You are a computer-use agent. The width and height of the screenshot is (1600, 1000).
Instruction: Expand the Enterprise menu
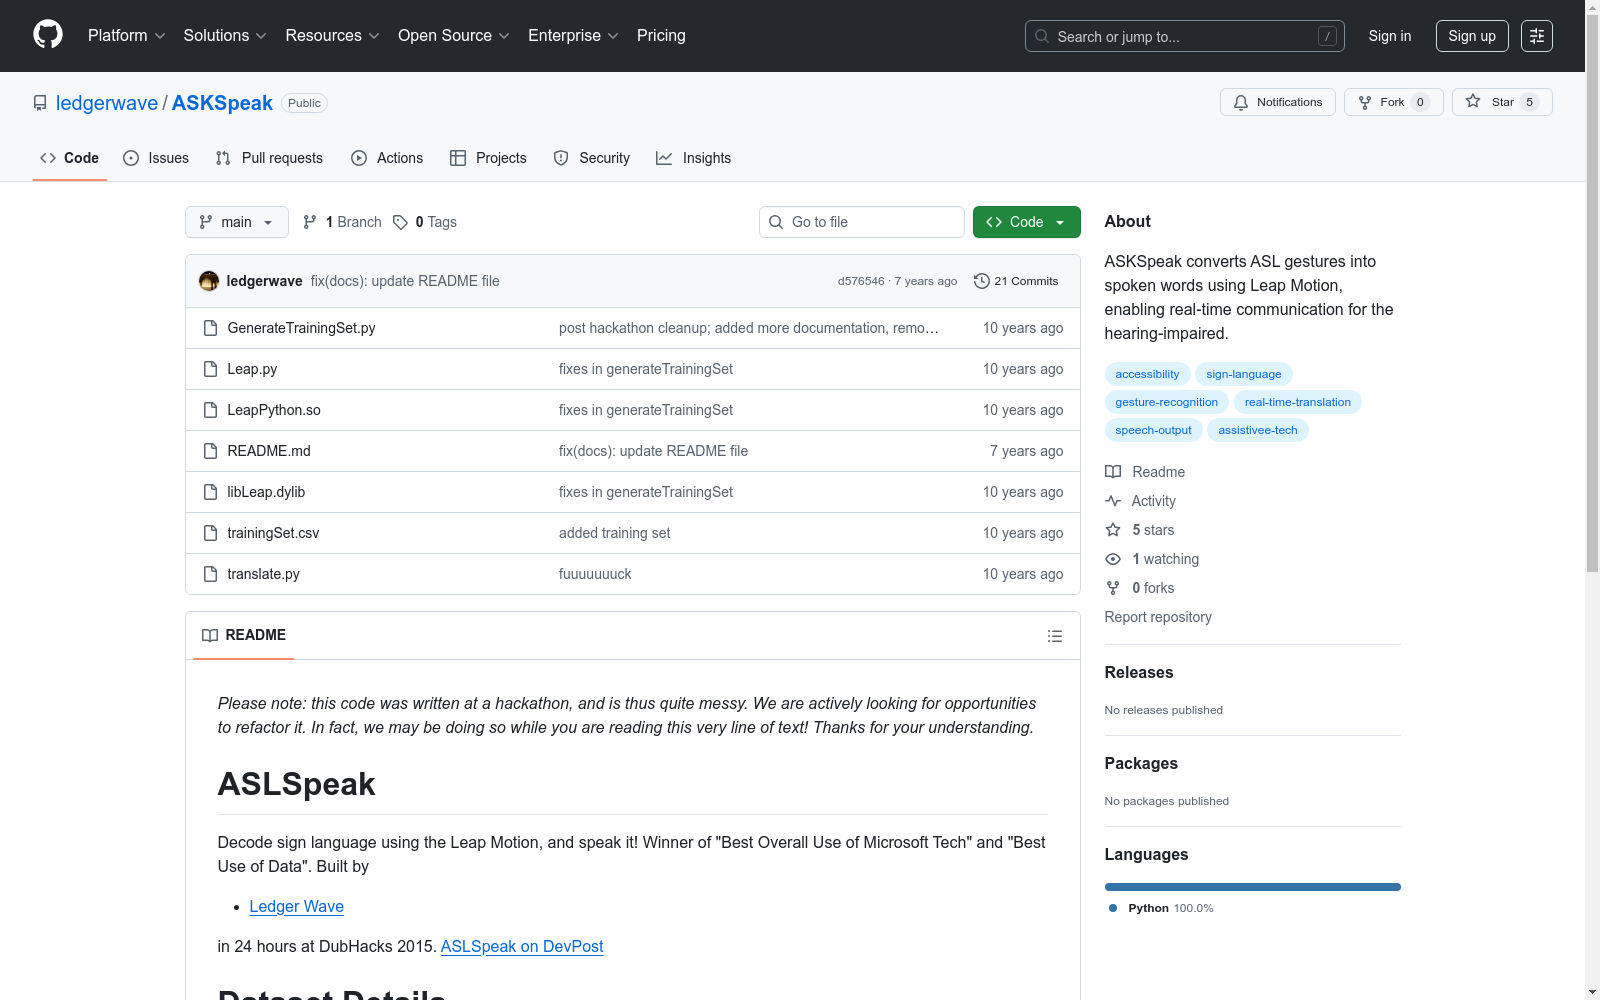pos(573,36)
